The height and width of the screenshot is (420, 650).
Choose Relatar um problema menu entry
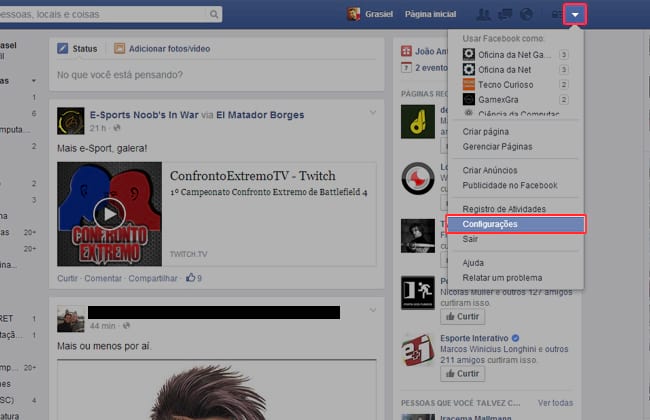(502, 277)
